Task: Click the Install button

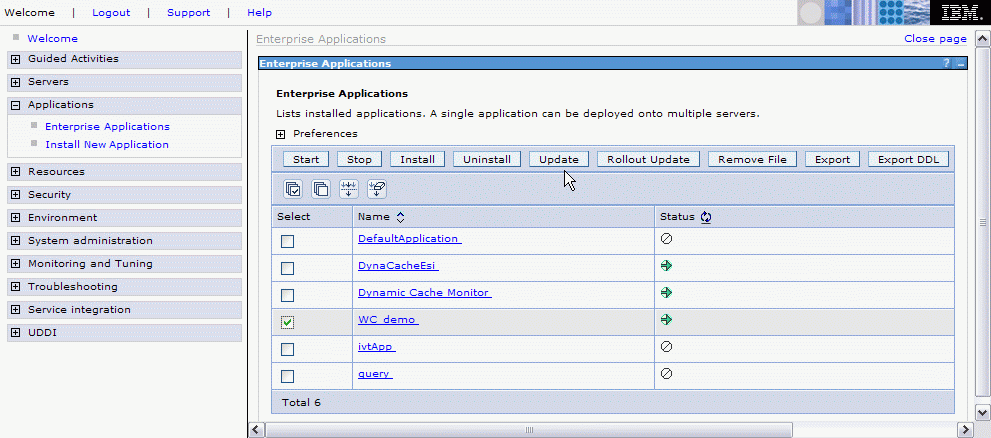Action: pyautogui.click(x=417, y=159)
